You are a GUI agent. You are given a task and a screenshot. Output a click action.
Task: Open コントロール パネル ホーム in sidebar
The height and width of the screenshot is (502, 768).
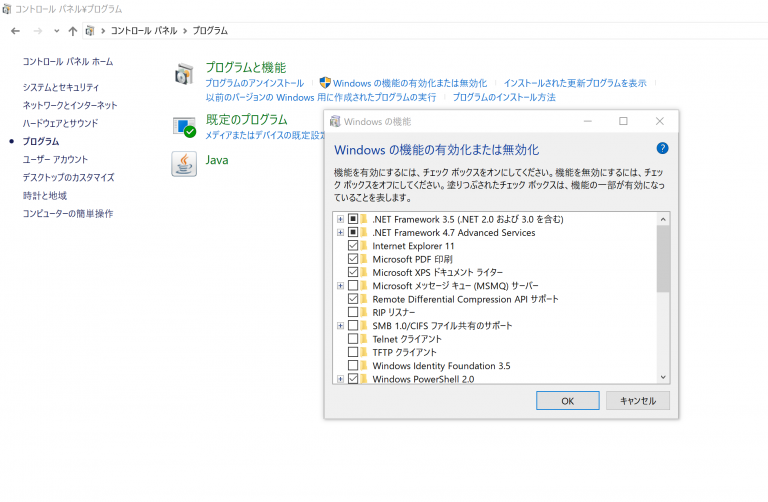pyautogui.click(x=68, y=62)
